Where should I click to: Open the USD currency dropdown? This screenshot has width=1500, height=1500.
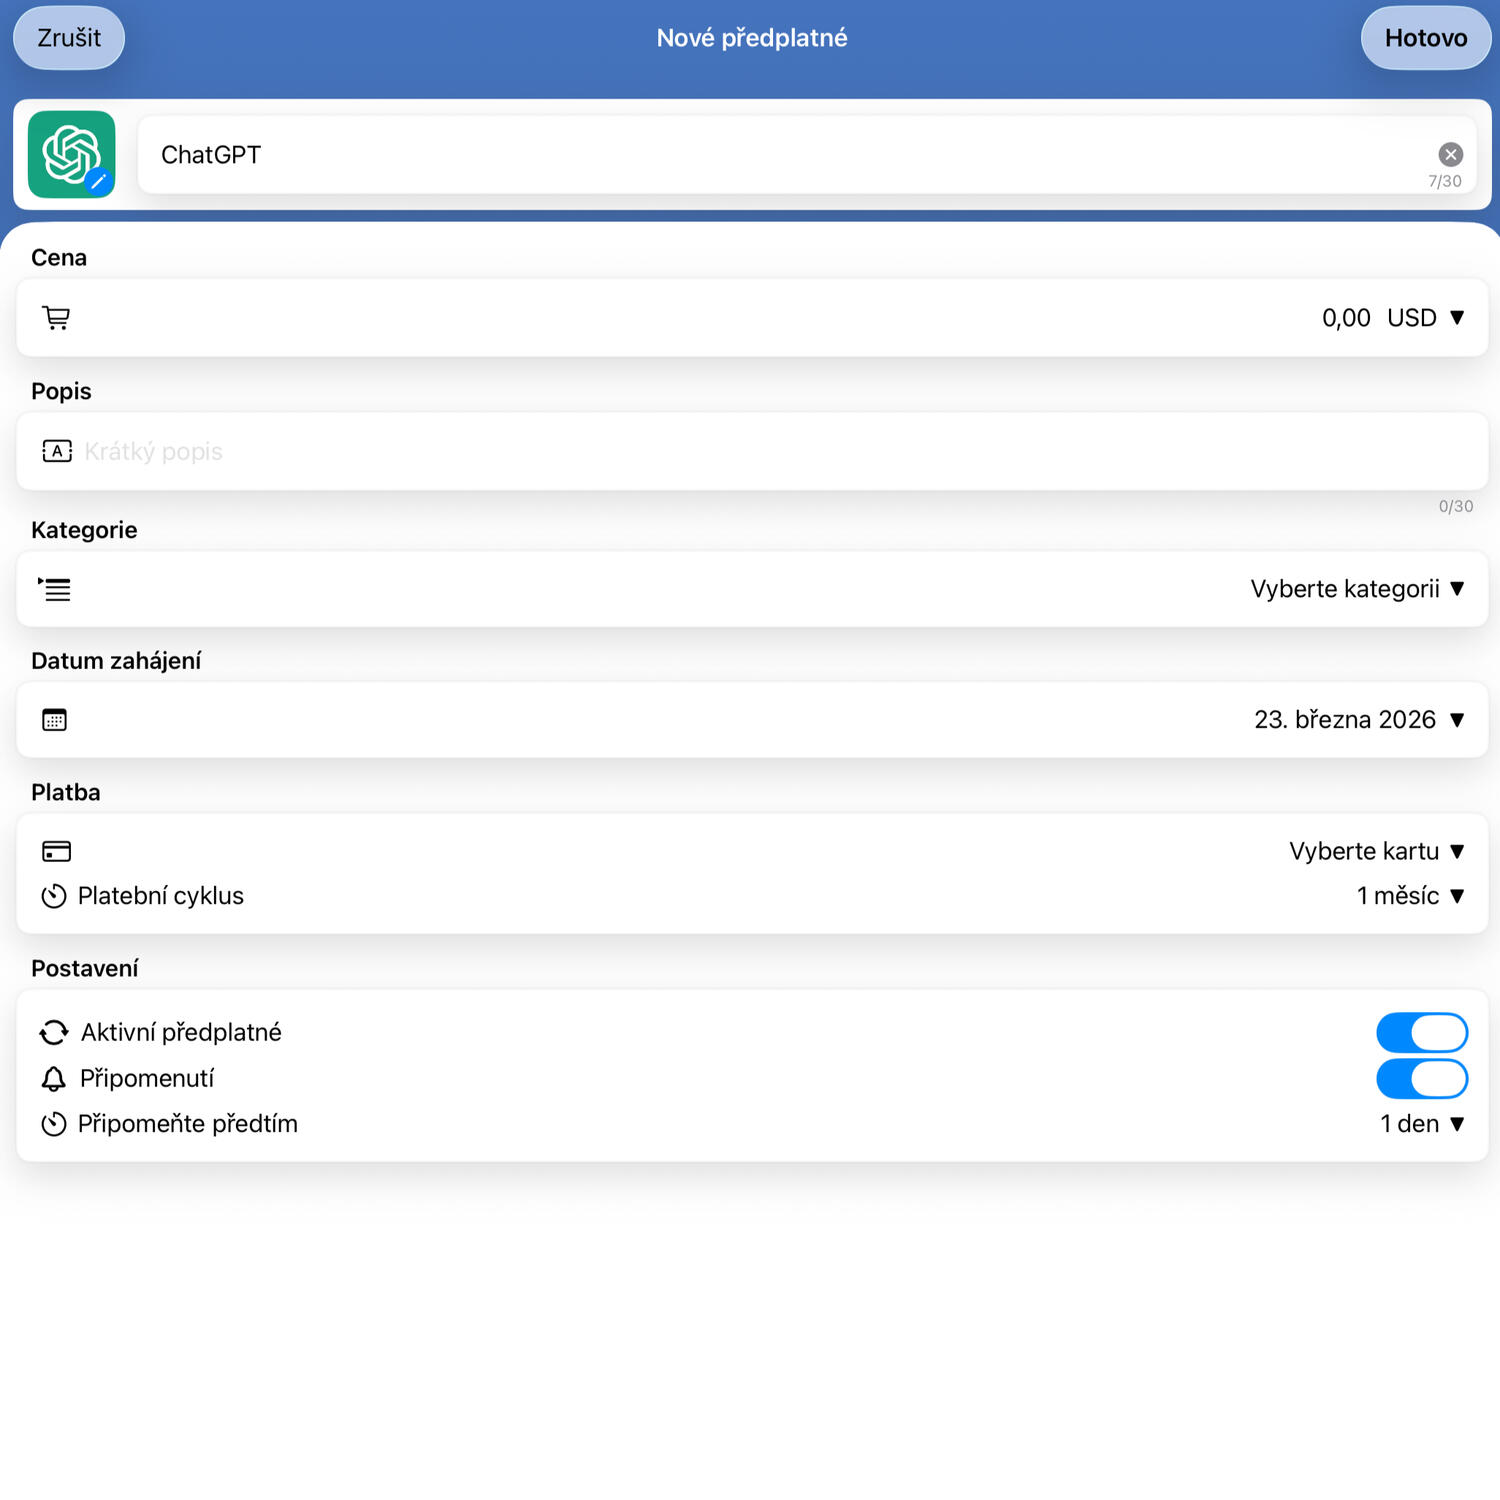[x=1425, y=318]
